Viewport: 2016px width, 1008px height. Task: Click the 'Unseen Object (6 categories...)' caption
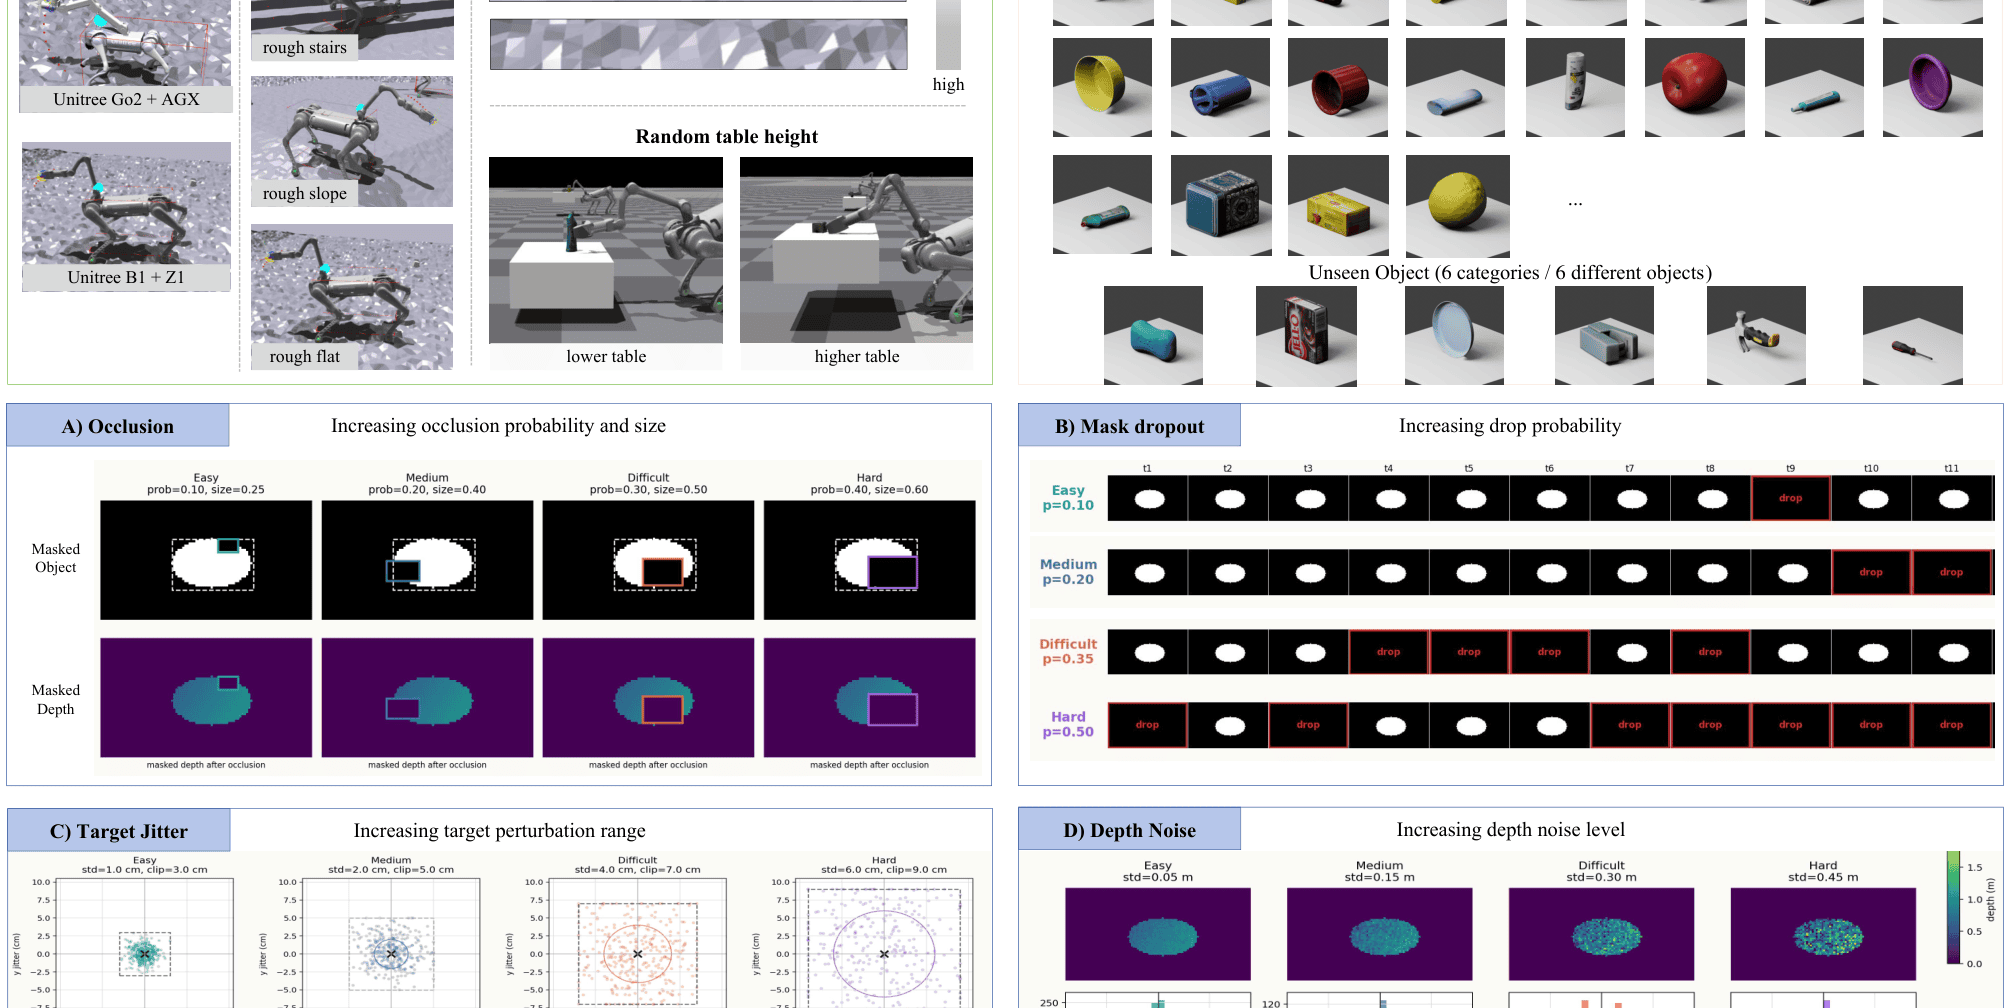click(1510, 273)
